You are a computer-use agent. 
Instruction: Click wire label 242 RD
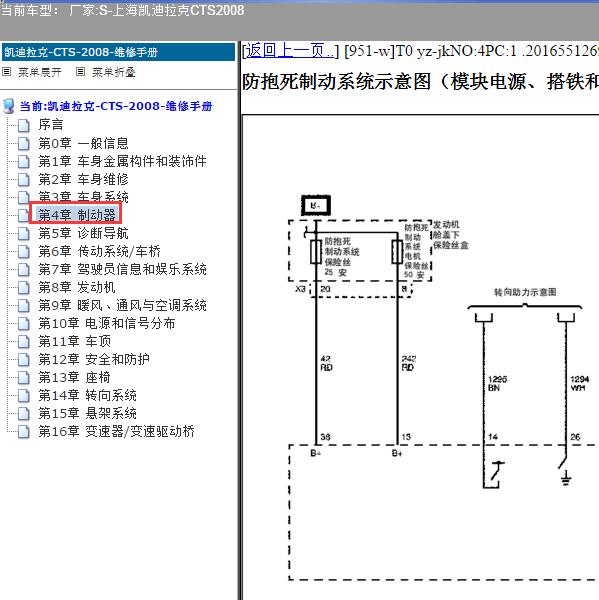point(408,363)
